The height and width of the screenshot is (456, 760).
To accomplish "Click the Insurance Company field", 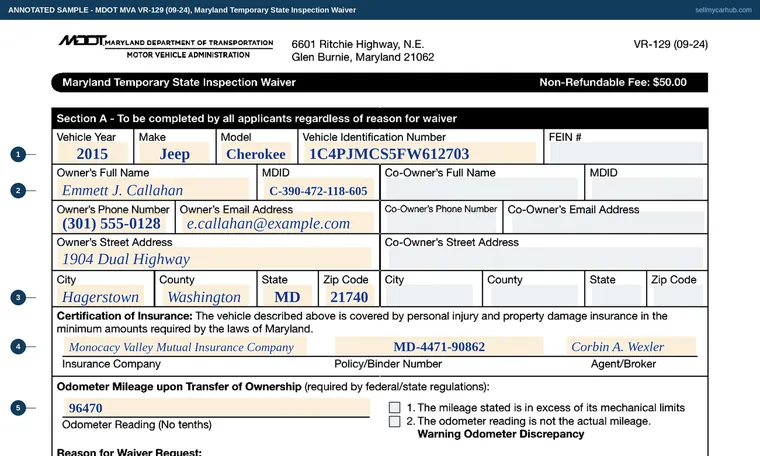I will tap(185, 346).
